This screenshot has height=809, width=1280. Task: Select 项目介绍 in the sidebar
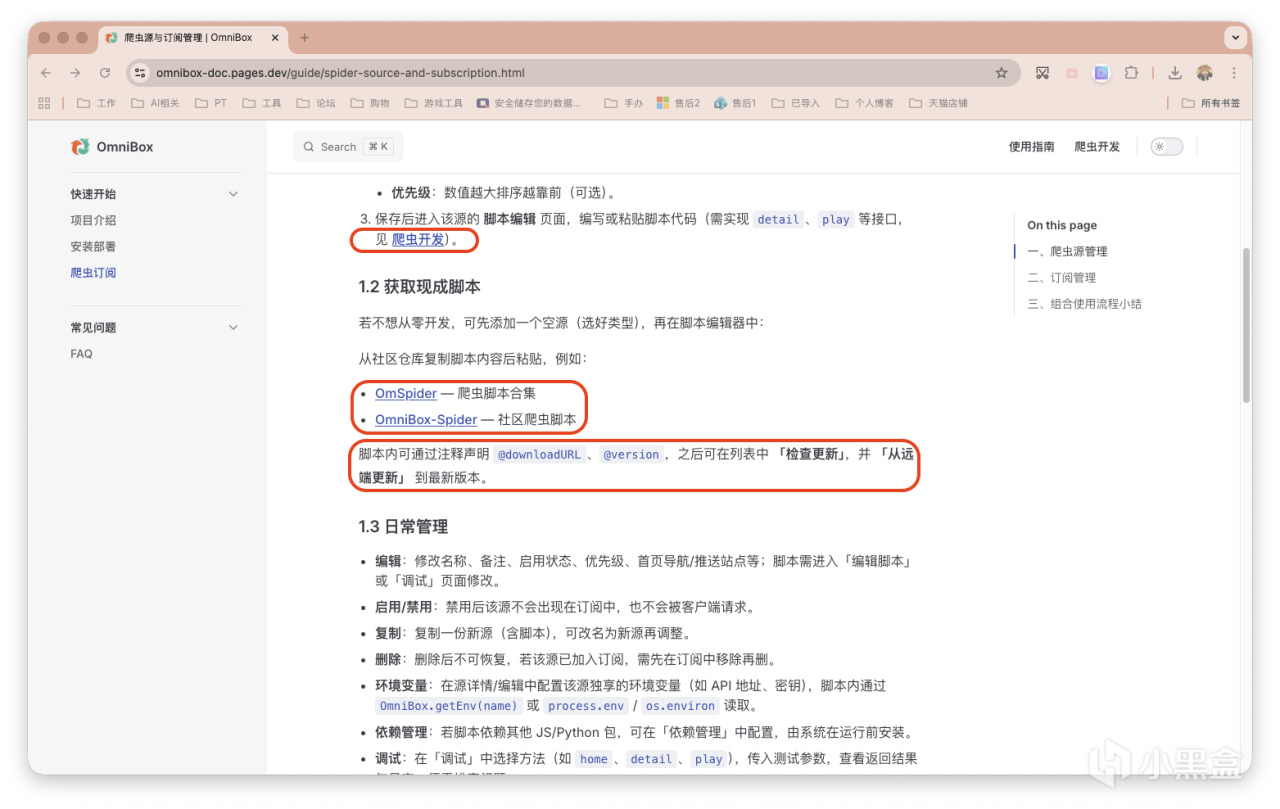tap(93, 220)
